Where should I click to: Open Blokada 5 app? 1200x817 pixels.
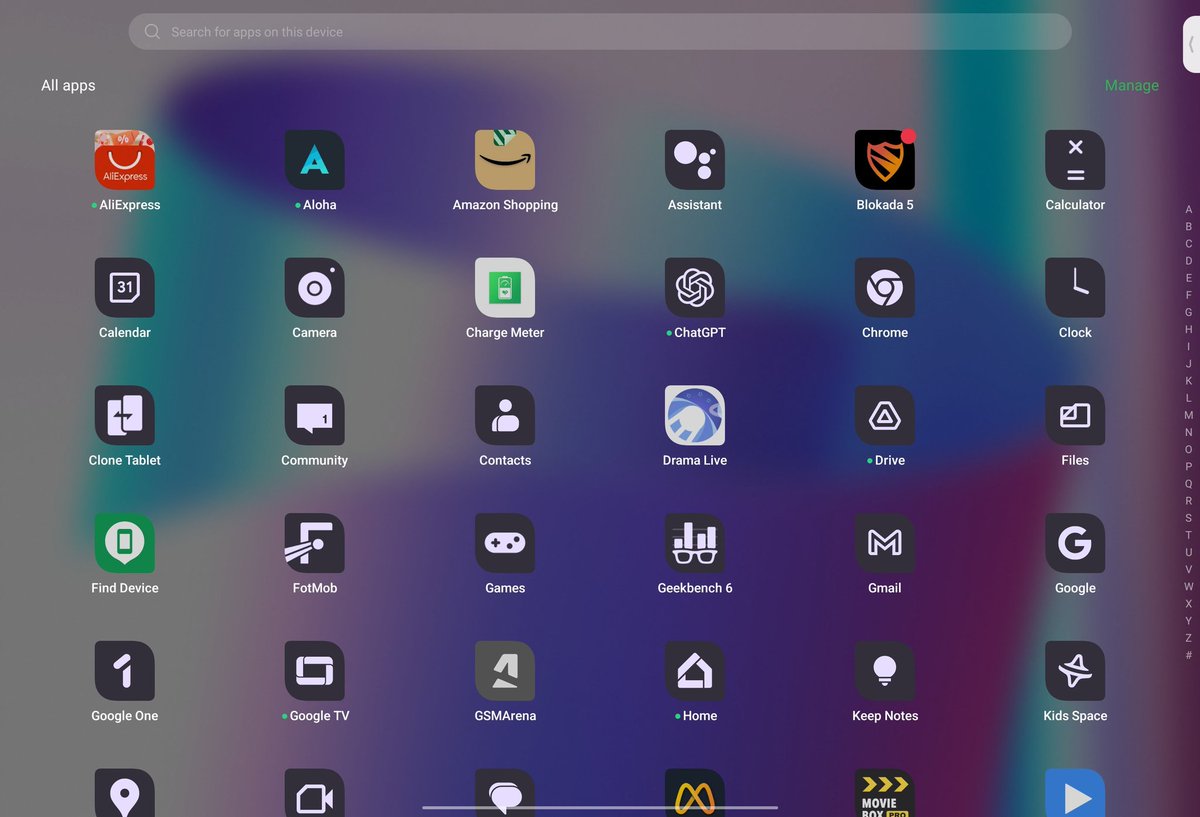point(885,160)
